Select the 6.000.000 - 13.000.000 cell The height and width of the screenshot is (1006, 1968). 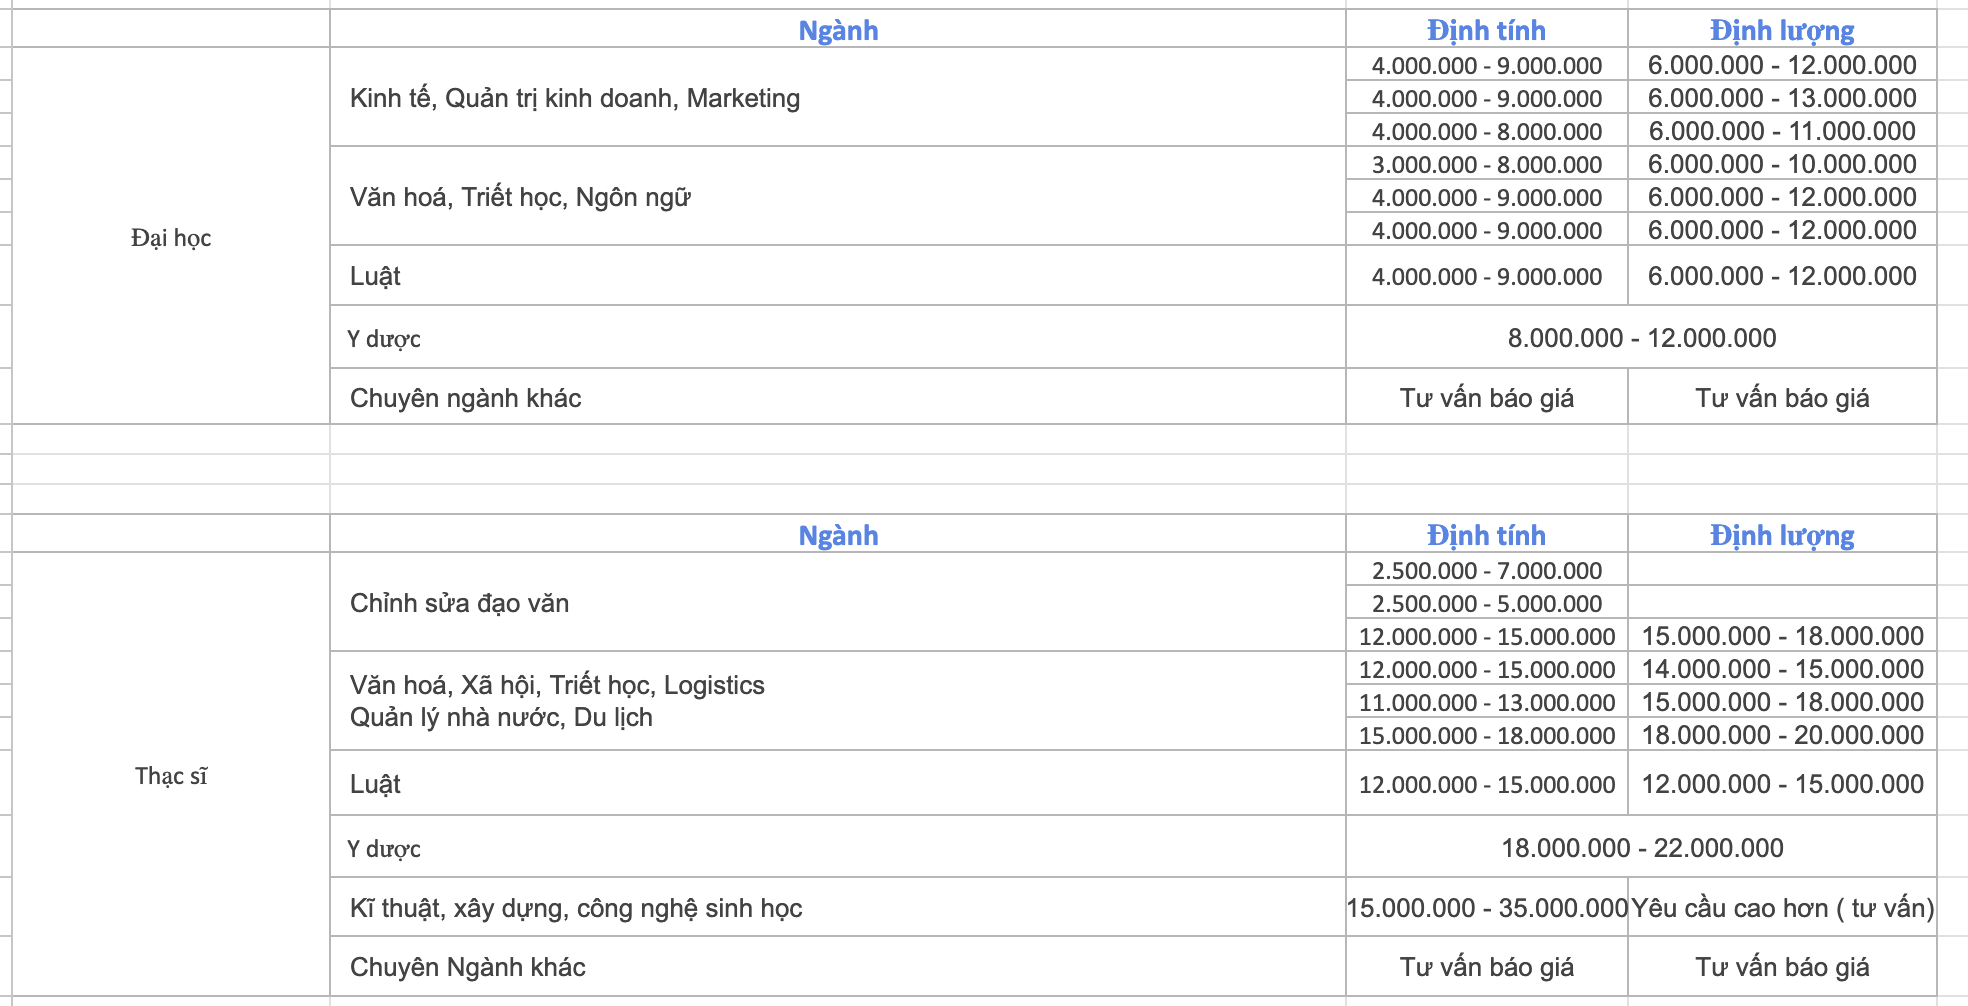point(1782,98)
